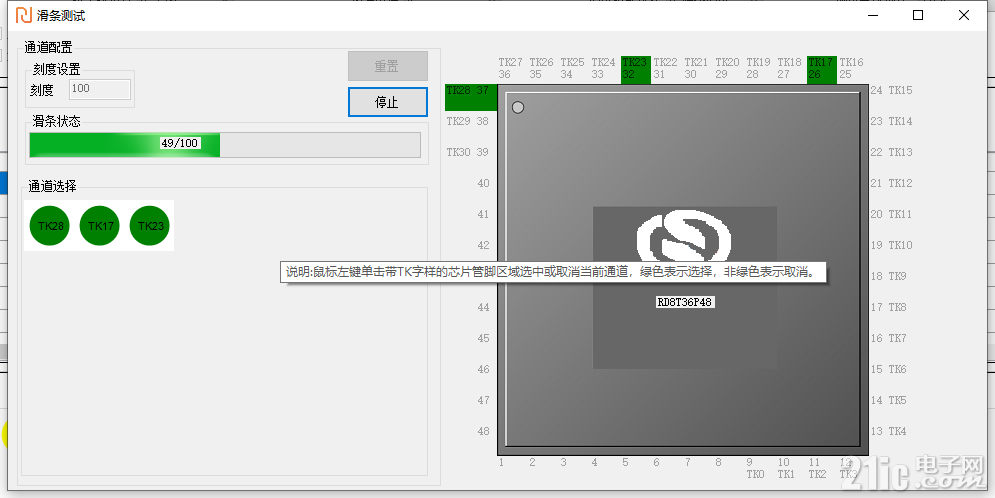Select the TK14 pin 23
This screenshot has width=995, height=498.
tap(892, 121)
